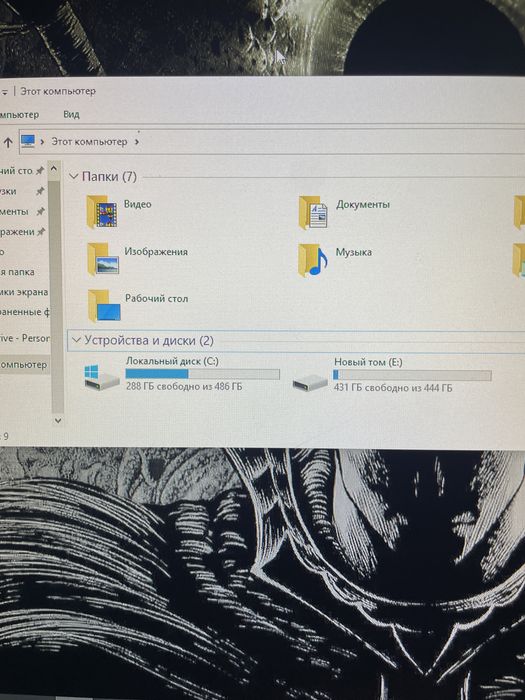Open the Компьютер ribbon tab
This screenshot has height=700, width=525.
click(19, 114)
